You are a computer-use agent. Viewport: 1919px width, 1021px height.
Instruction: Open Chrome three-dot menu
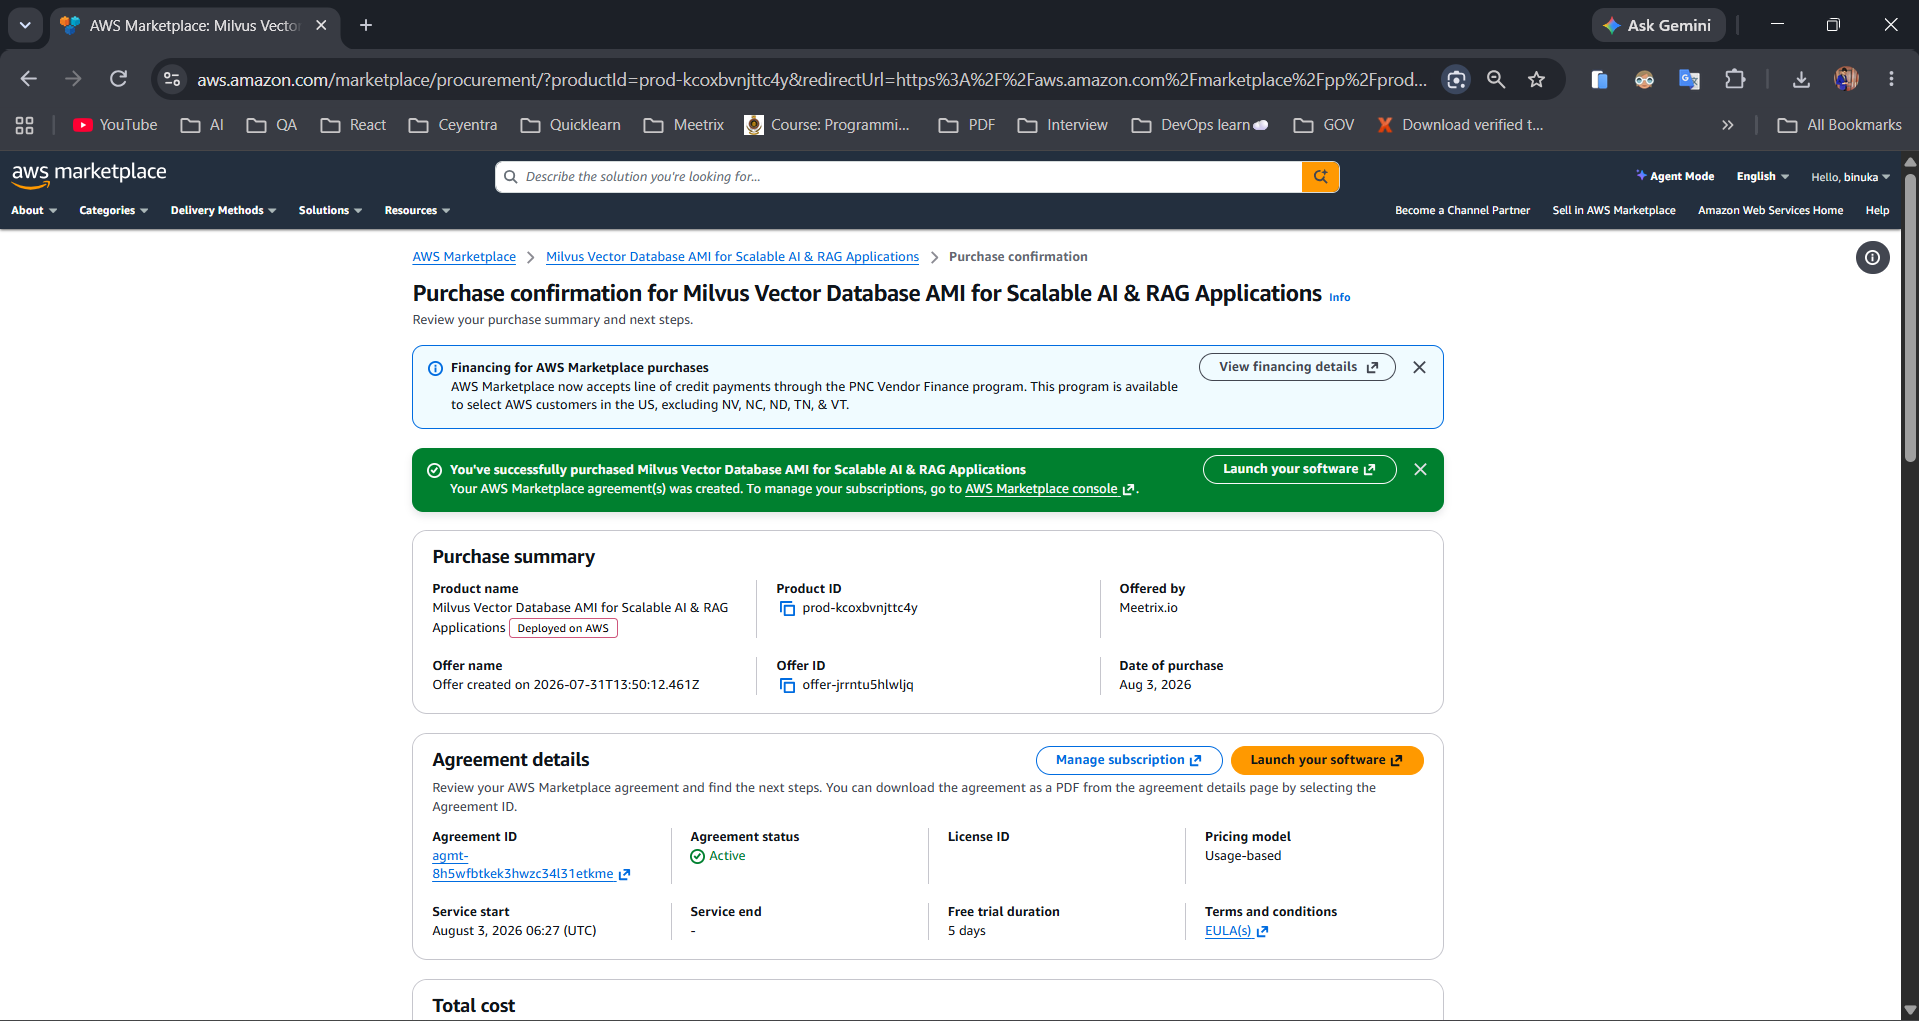(1891, 79)
